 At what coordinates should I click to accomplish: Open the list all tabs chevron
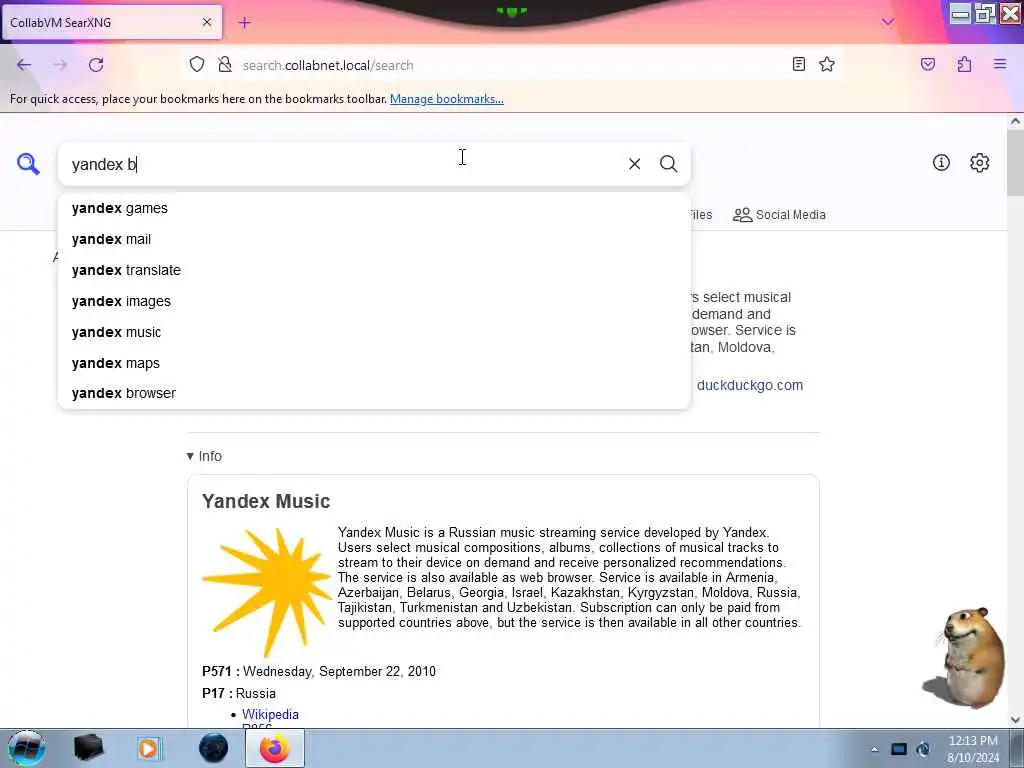(888, 22)
